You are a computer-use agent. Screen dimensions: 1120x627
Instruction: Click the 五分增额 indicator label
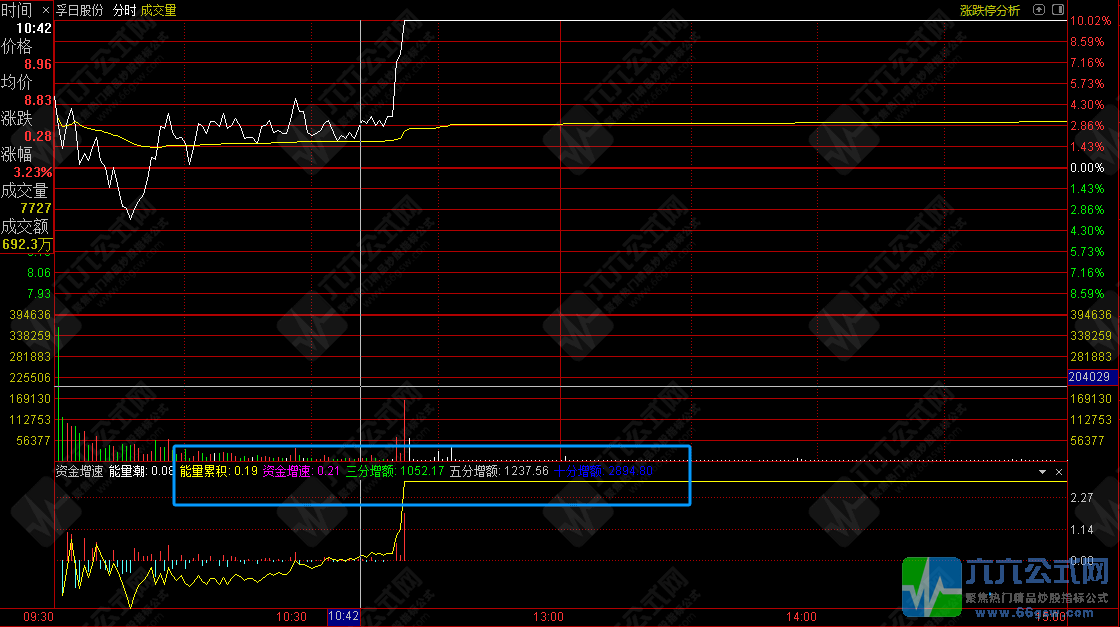point(475,470)
